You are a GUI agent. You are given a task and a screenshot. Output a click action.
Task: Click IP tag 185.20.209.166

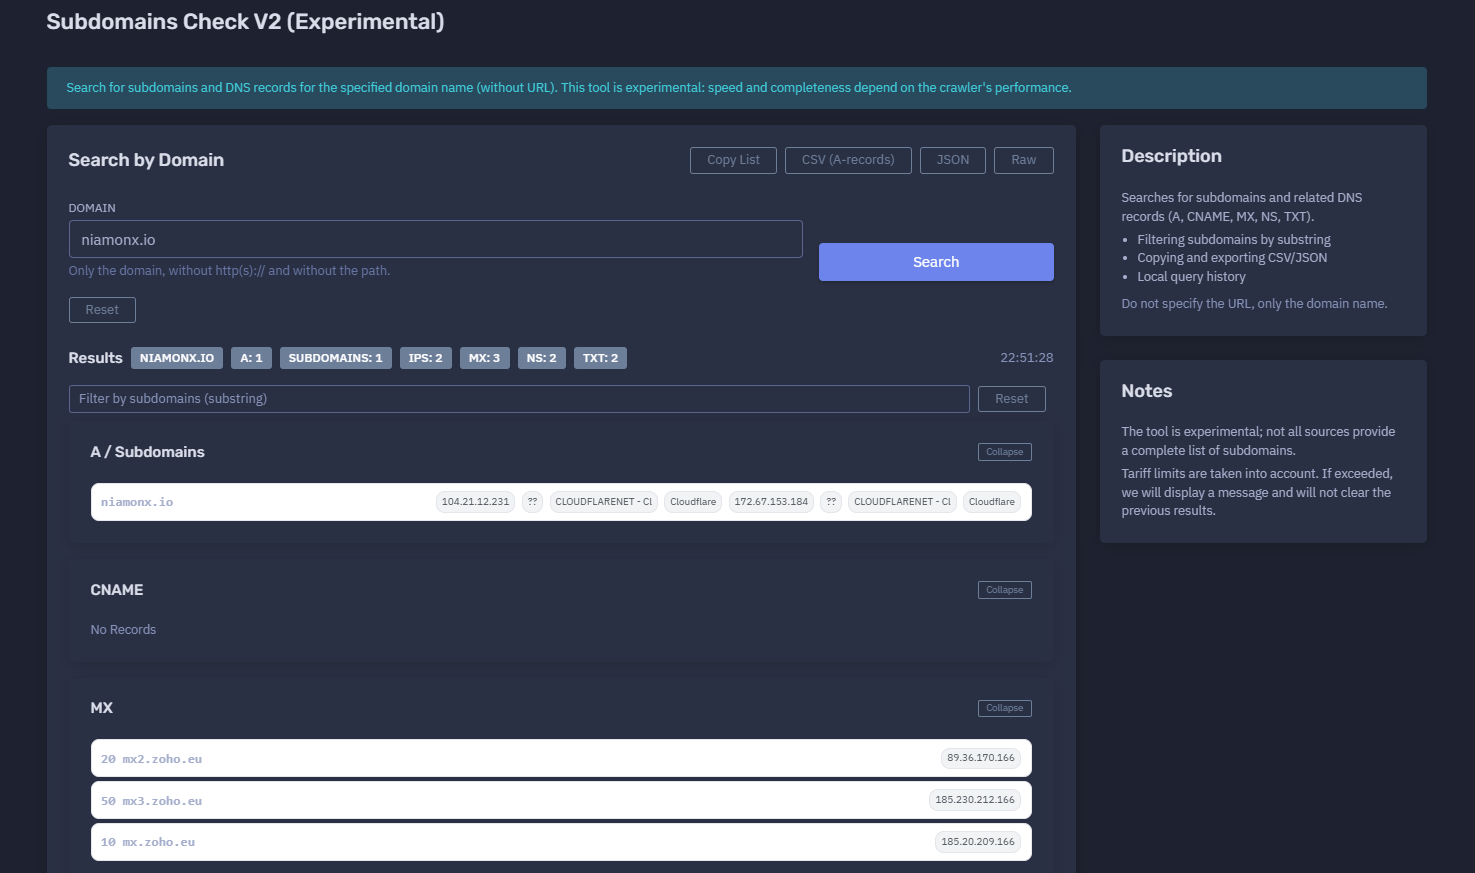tap(978, 842)
